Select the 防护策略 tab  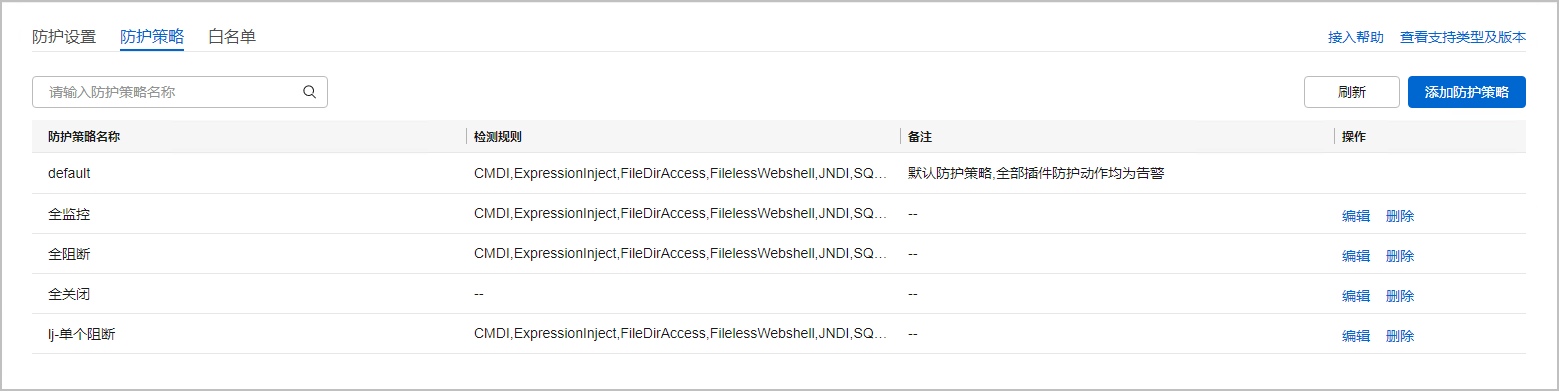coord(152,37)
